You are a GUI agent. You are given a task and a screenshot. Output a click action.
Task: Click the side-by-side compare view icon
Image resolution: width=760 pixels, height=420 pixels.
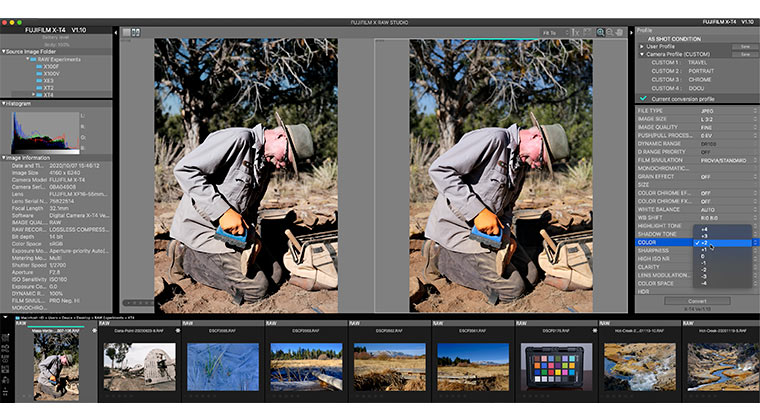[136, 32]
